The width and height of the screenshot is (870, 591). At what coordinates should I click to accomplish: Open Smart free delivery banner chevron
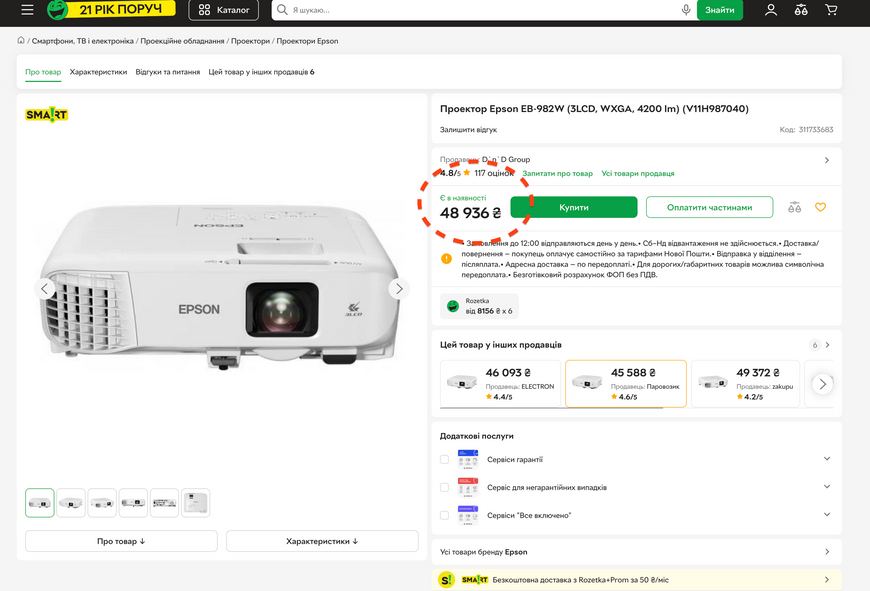[827, 580]
